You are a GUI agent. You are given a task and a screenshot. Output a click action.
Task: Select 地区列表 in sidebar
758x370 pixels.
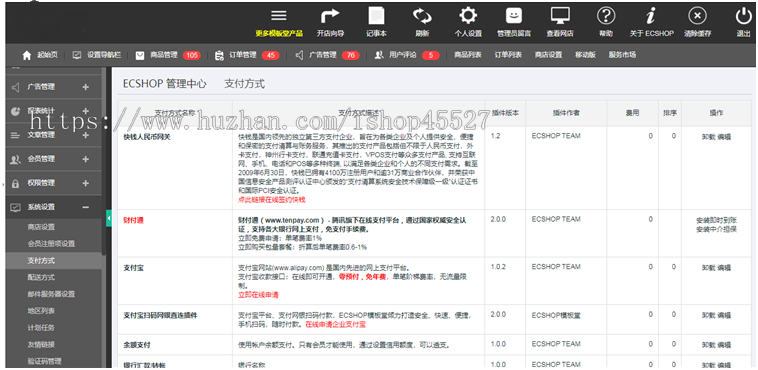[41, 311]
